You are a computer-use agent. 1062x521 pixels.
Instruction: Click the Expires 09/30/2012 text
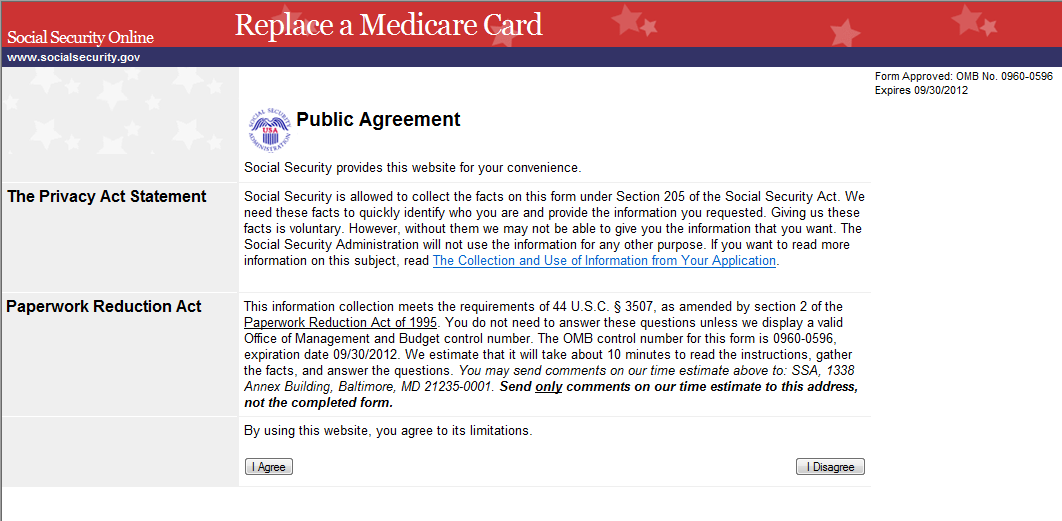pyautogui.click(x=921, y=90)
